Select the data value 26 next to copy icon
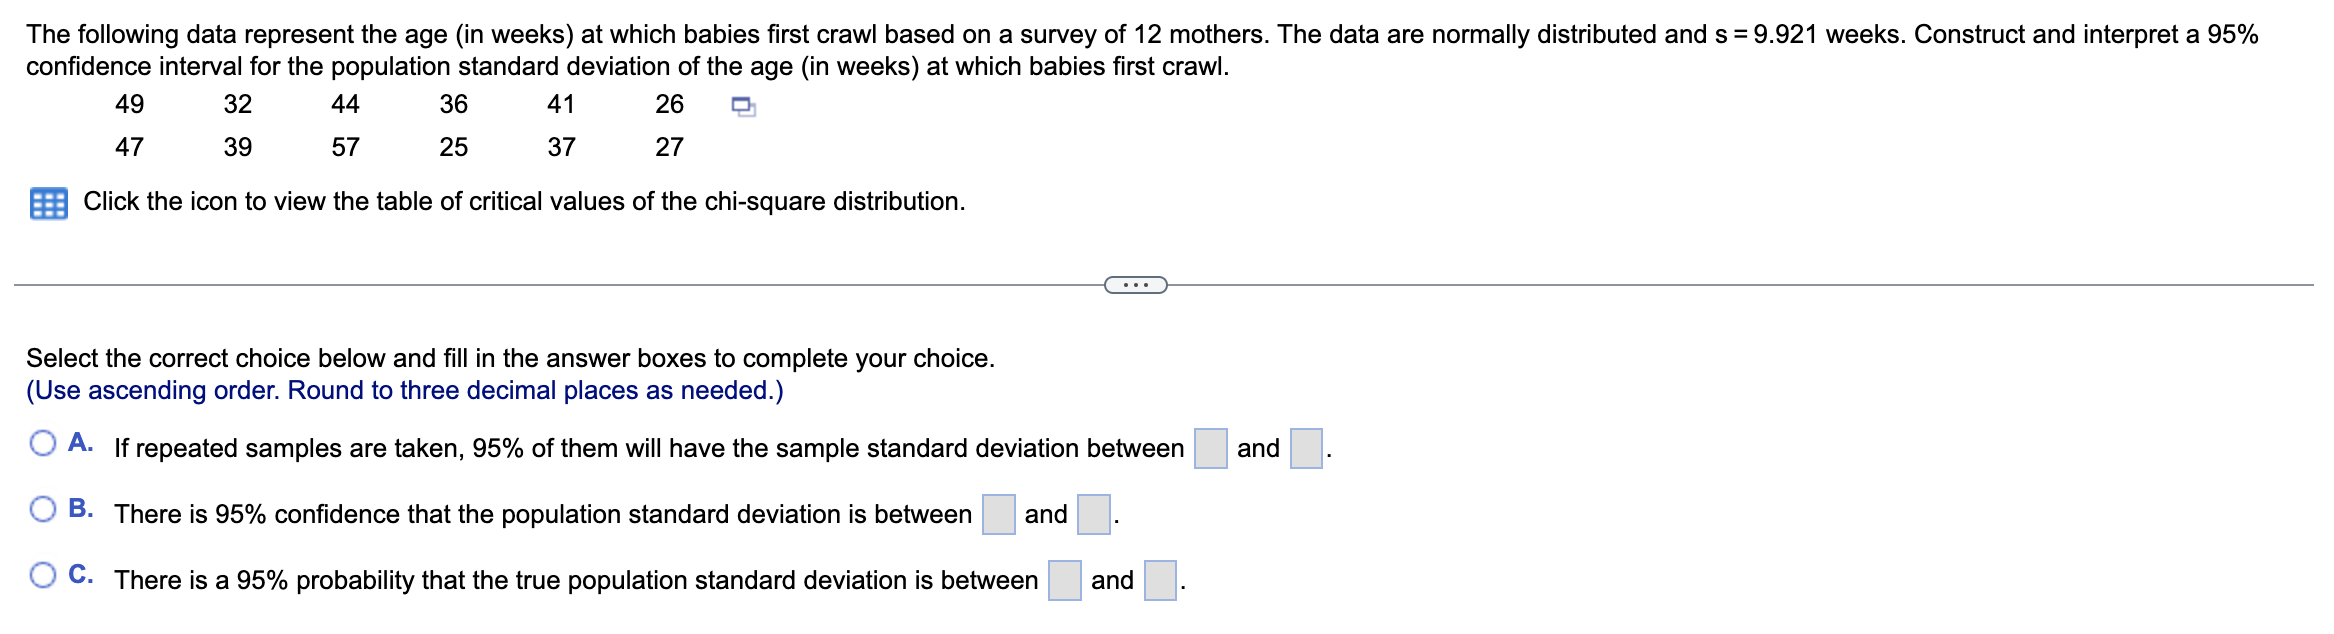Image resolution: width=2334 pixels, height=634 pixels. pyautogui.click(x=669, y=105)
